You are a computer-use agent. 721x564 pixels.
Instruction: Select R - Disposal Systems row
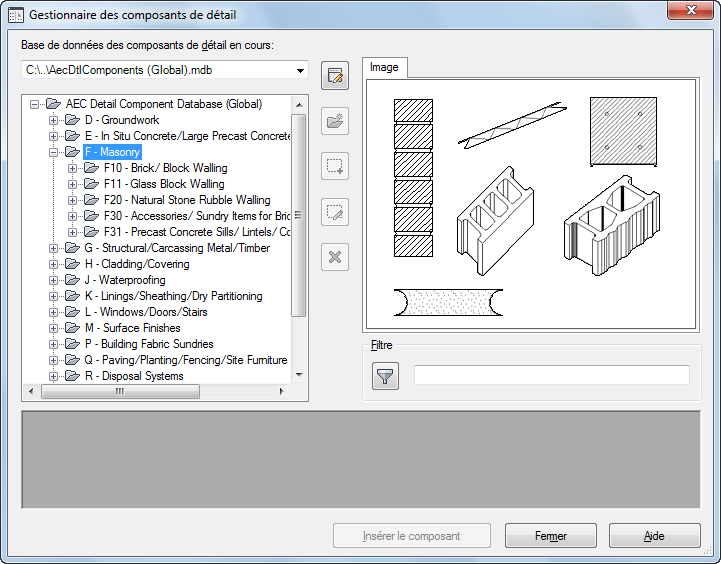[134, 376]
